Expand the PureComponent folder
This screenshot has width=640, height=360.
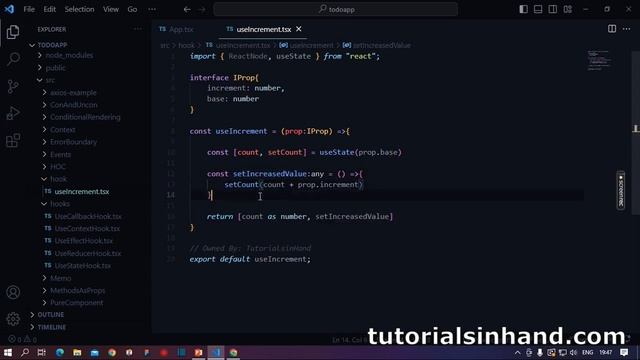point(76,303)
